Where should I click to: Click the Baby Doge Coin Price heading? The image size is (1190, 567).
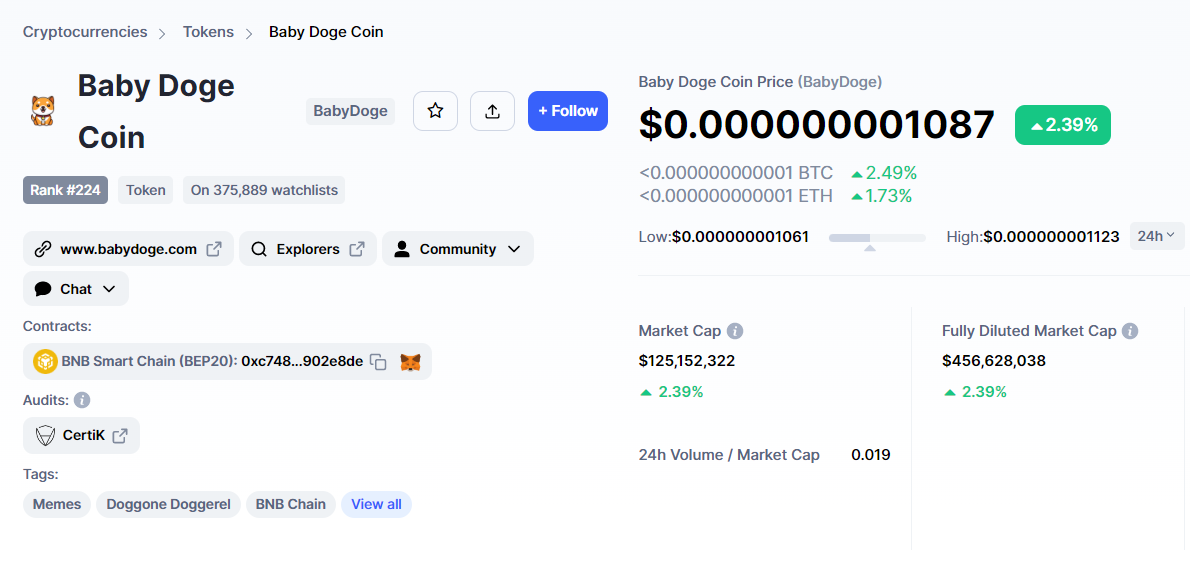[x=760, y=81]
